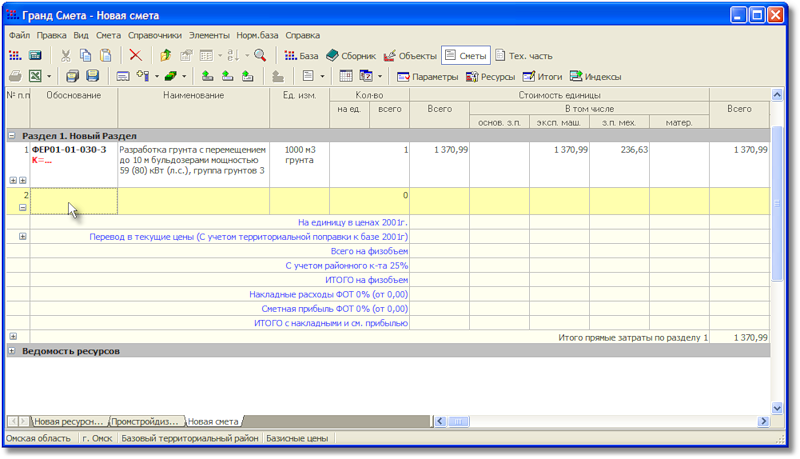This screenshot has width=800, height=459.
Task: Click Омская область in status bar
Action: tap(38, 438)
